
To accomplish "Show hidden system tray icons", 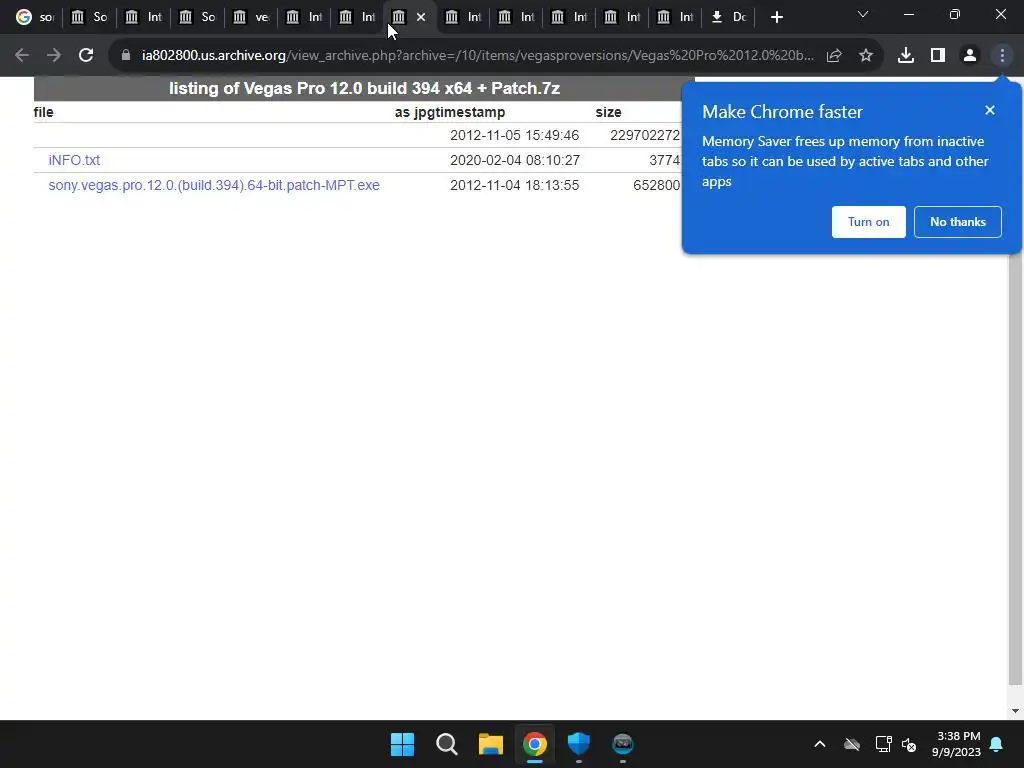I will click(820, 744).
